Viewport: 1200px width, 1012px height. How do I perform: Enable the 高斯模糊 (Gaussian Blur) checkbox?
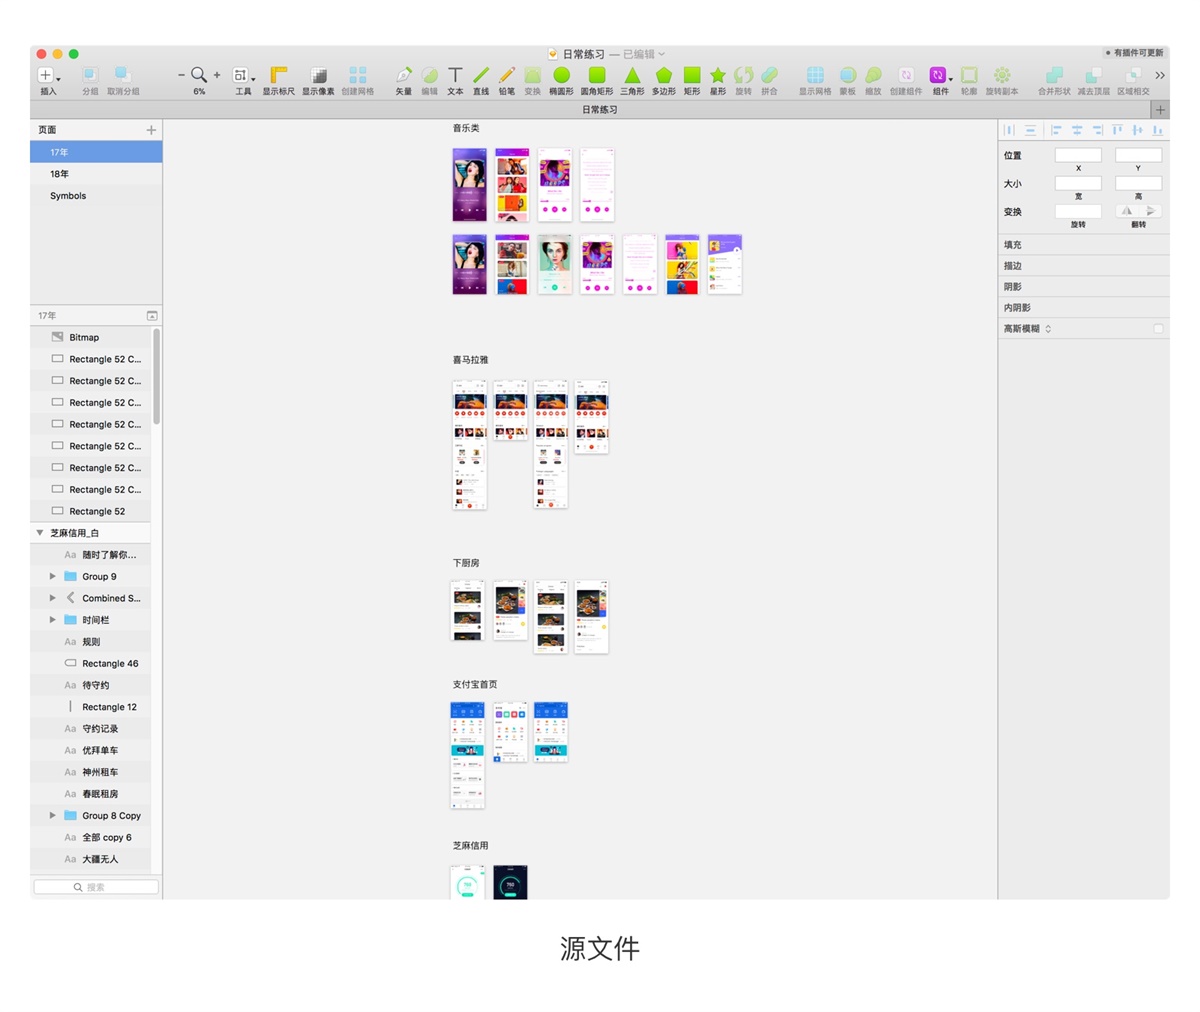[x=1158, y=328]
